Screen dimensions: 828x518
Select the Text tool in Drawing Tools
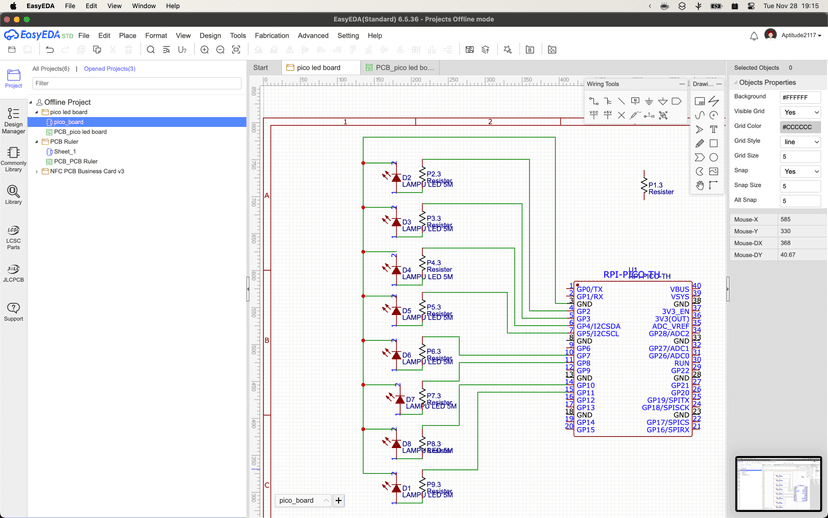click(713, 129)
